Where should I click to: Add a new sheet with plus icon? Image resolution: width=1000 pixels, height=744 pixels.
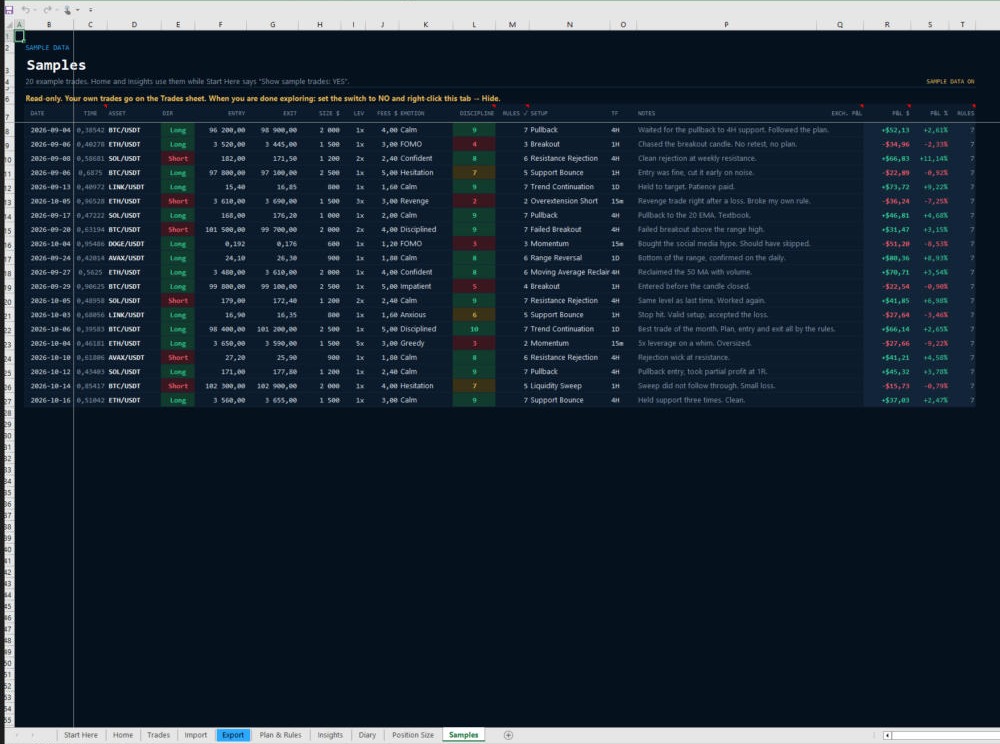point(508,735)
